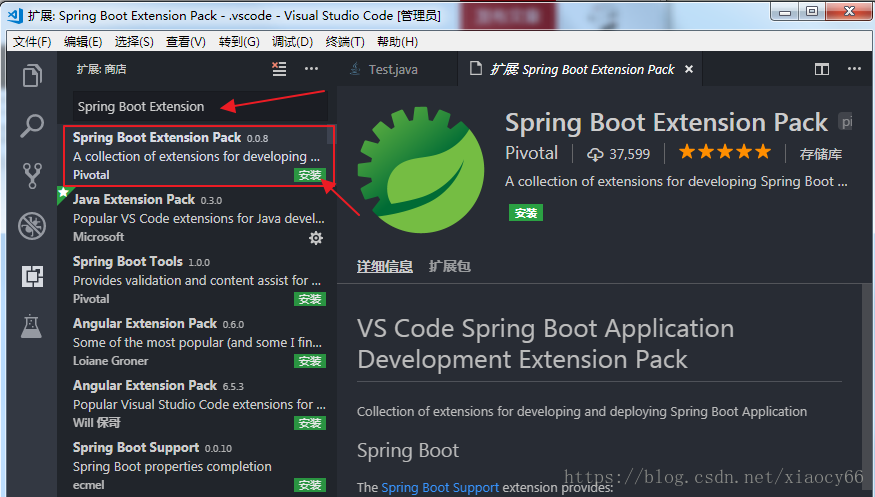The height and width of the screenshot is (497, 875).
Task: Install Angular Extension Pack by Loiane Groner
Action: coord(310,361)
